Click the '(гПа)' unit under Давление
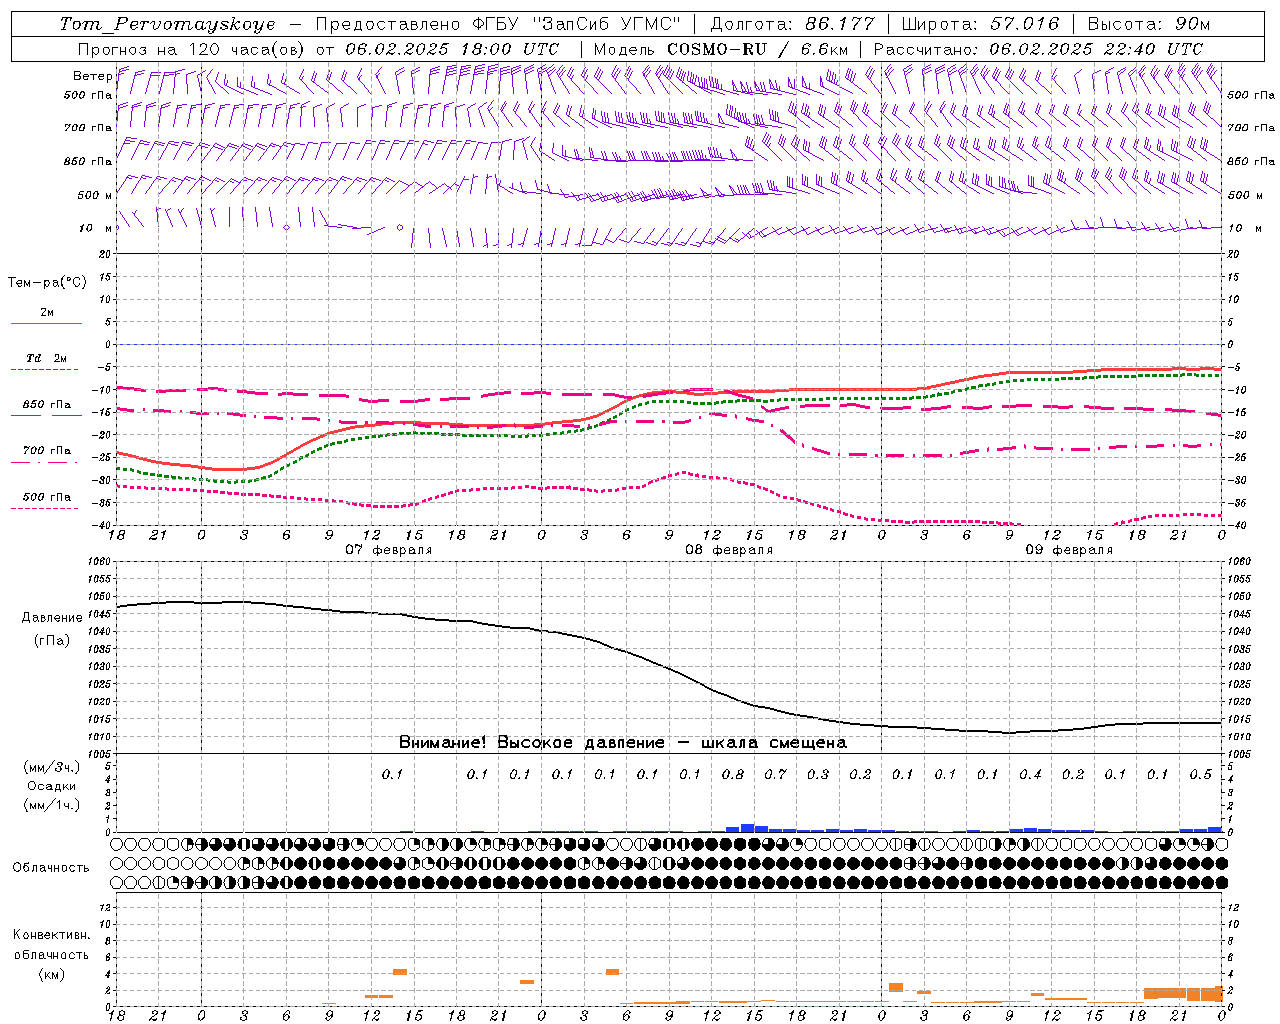This screenshot has height=1024, width=1280. [x=52, y=641]
